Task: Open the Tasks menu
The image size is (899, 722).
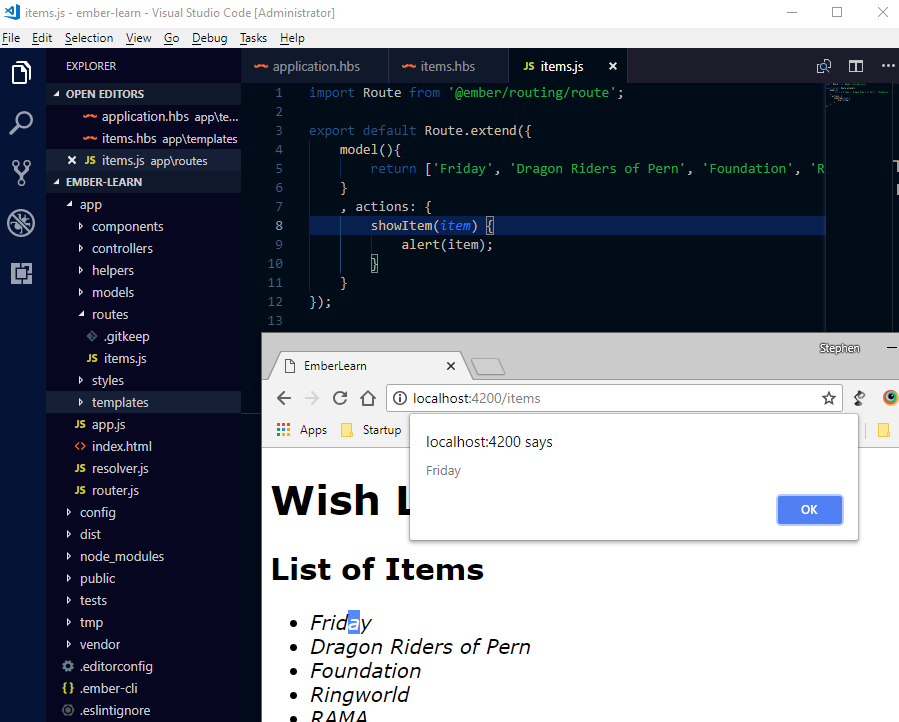Action: coord(253,38)
